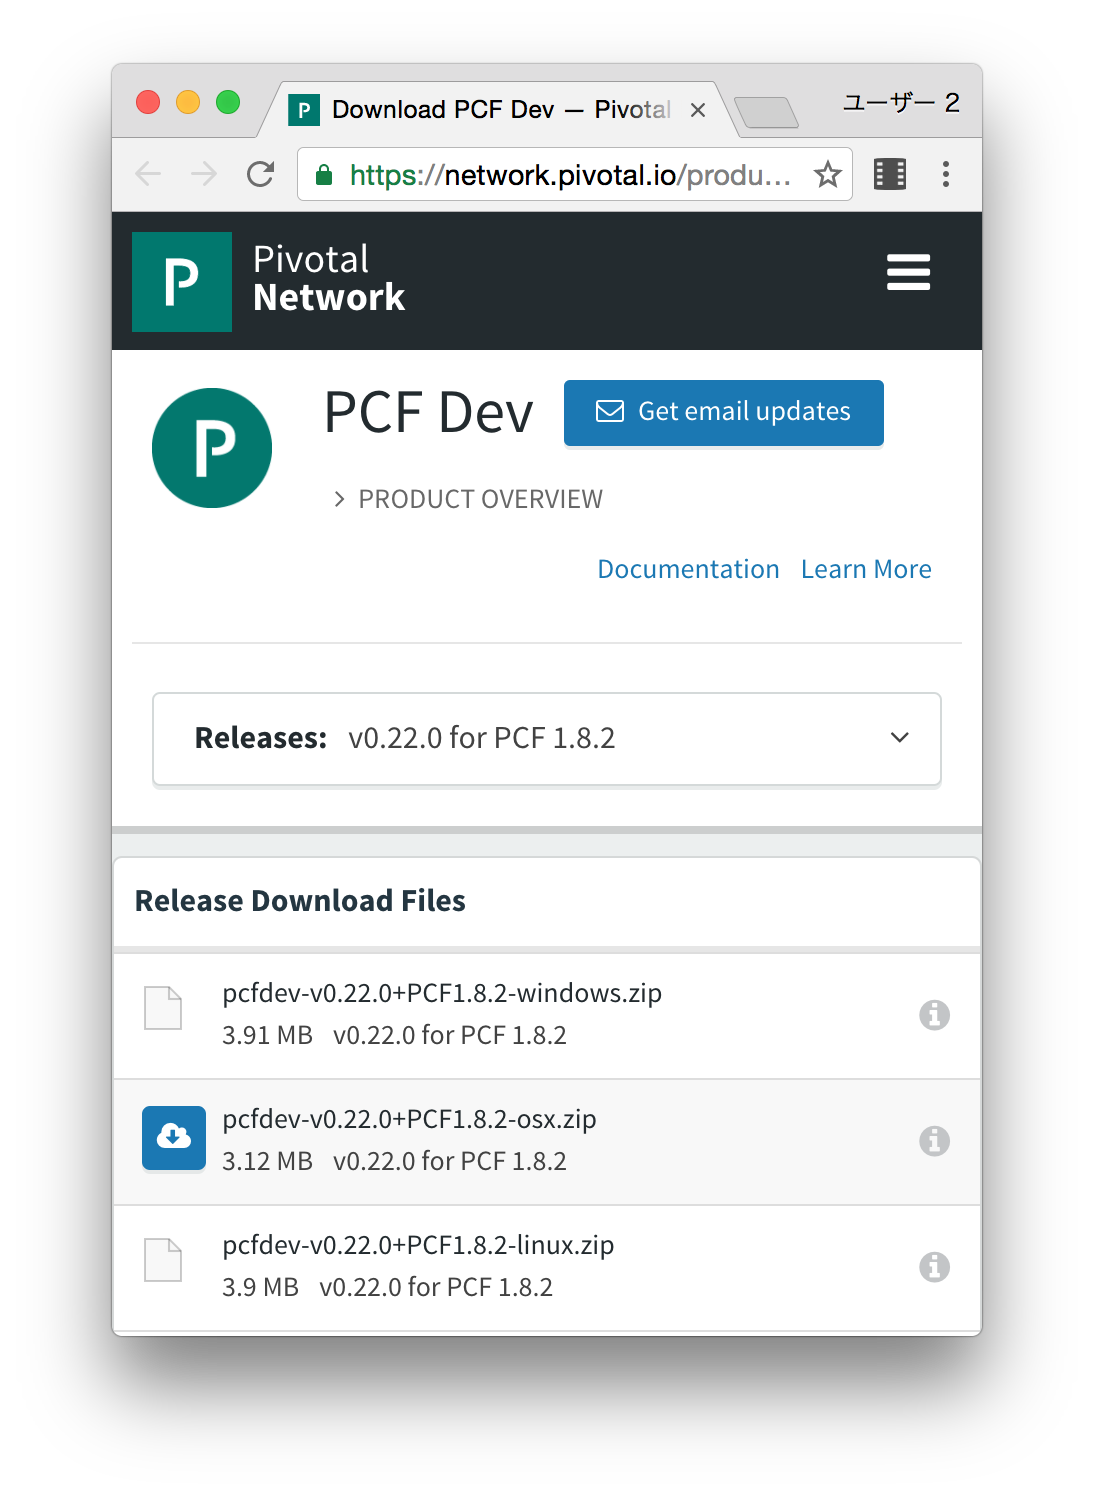
Task: Open the Documentation link
Action: 688,569
